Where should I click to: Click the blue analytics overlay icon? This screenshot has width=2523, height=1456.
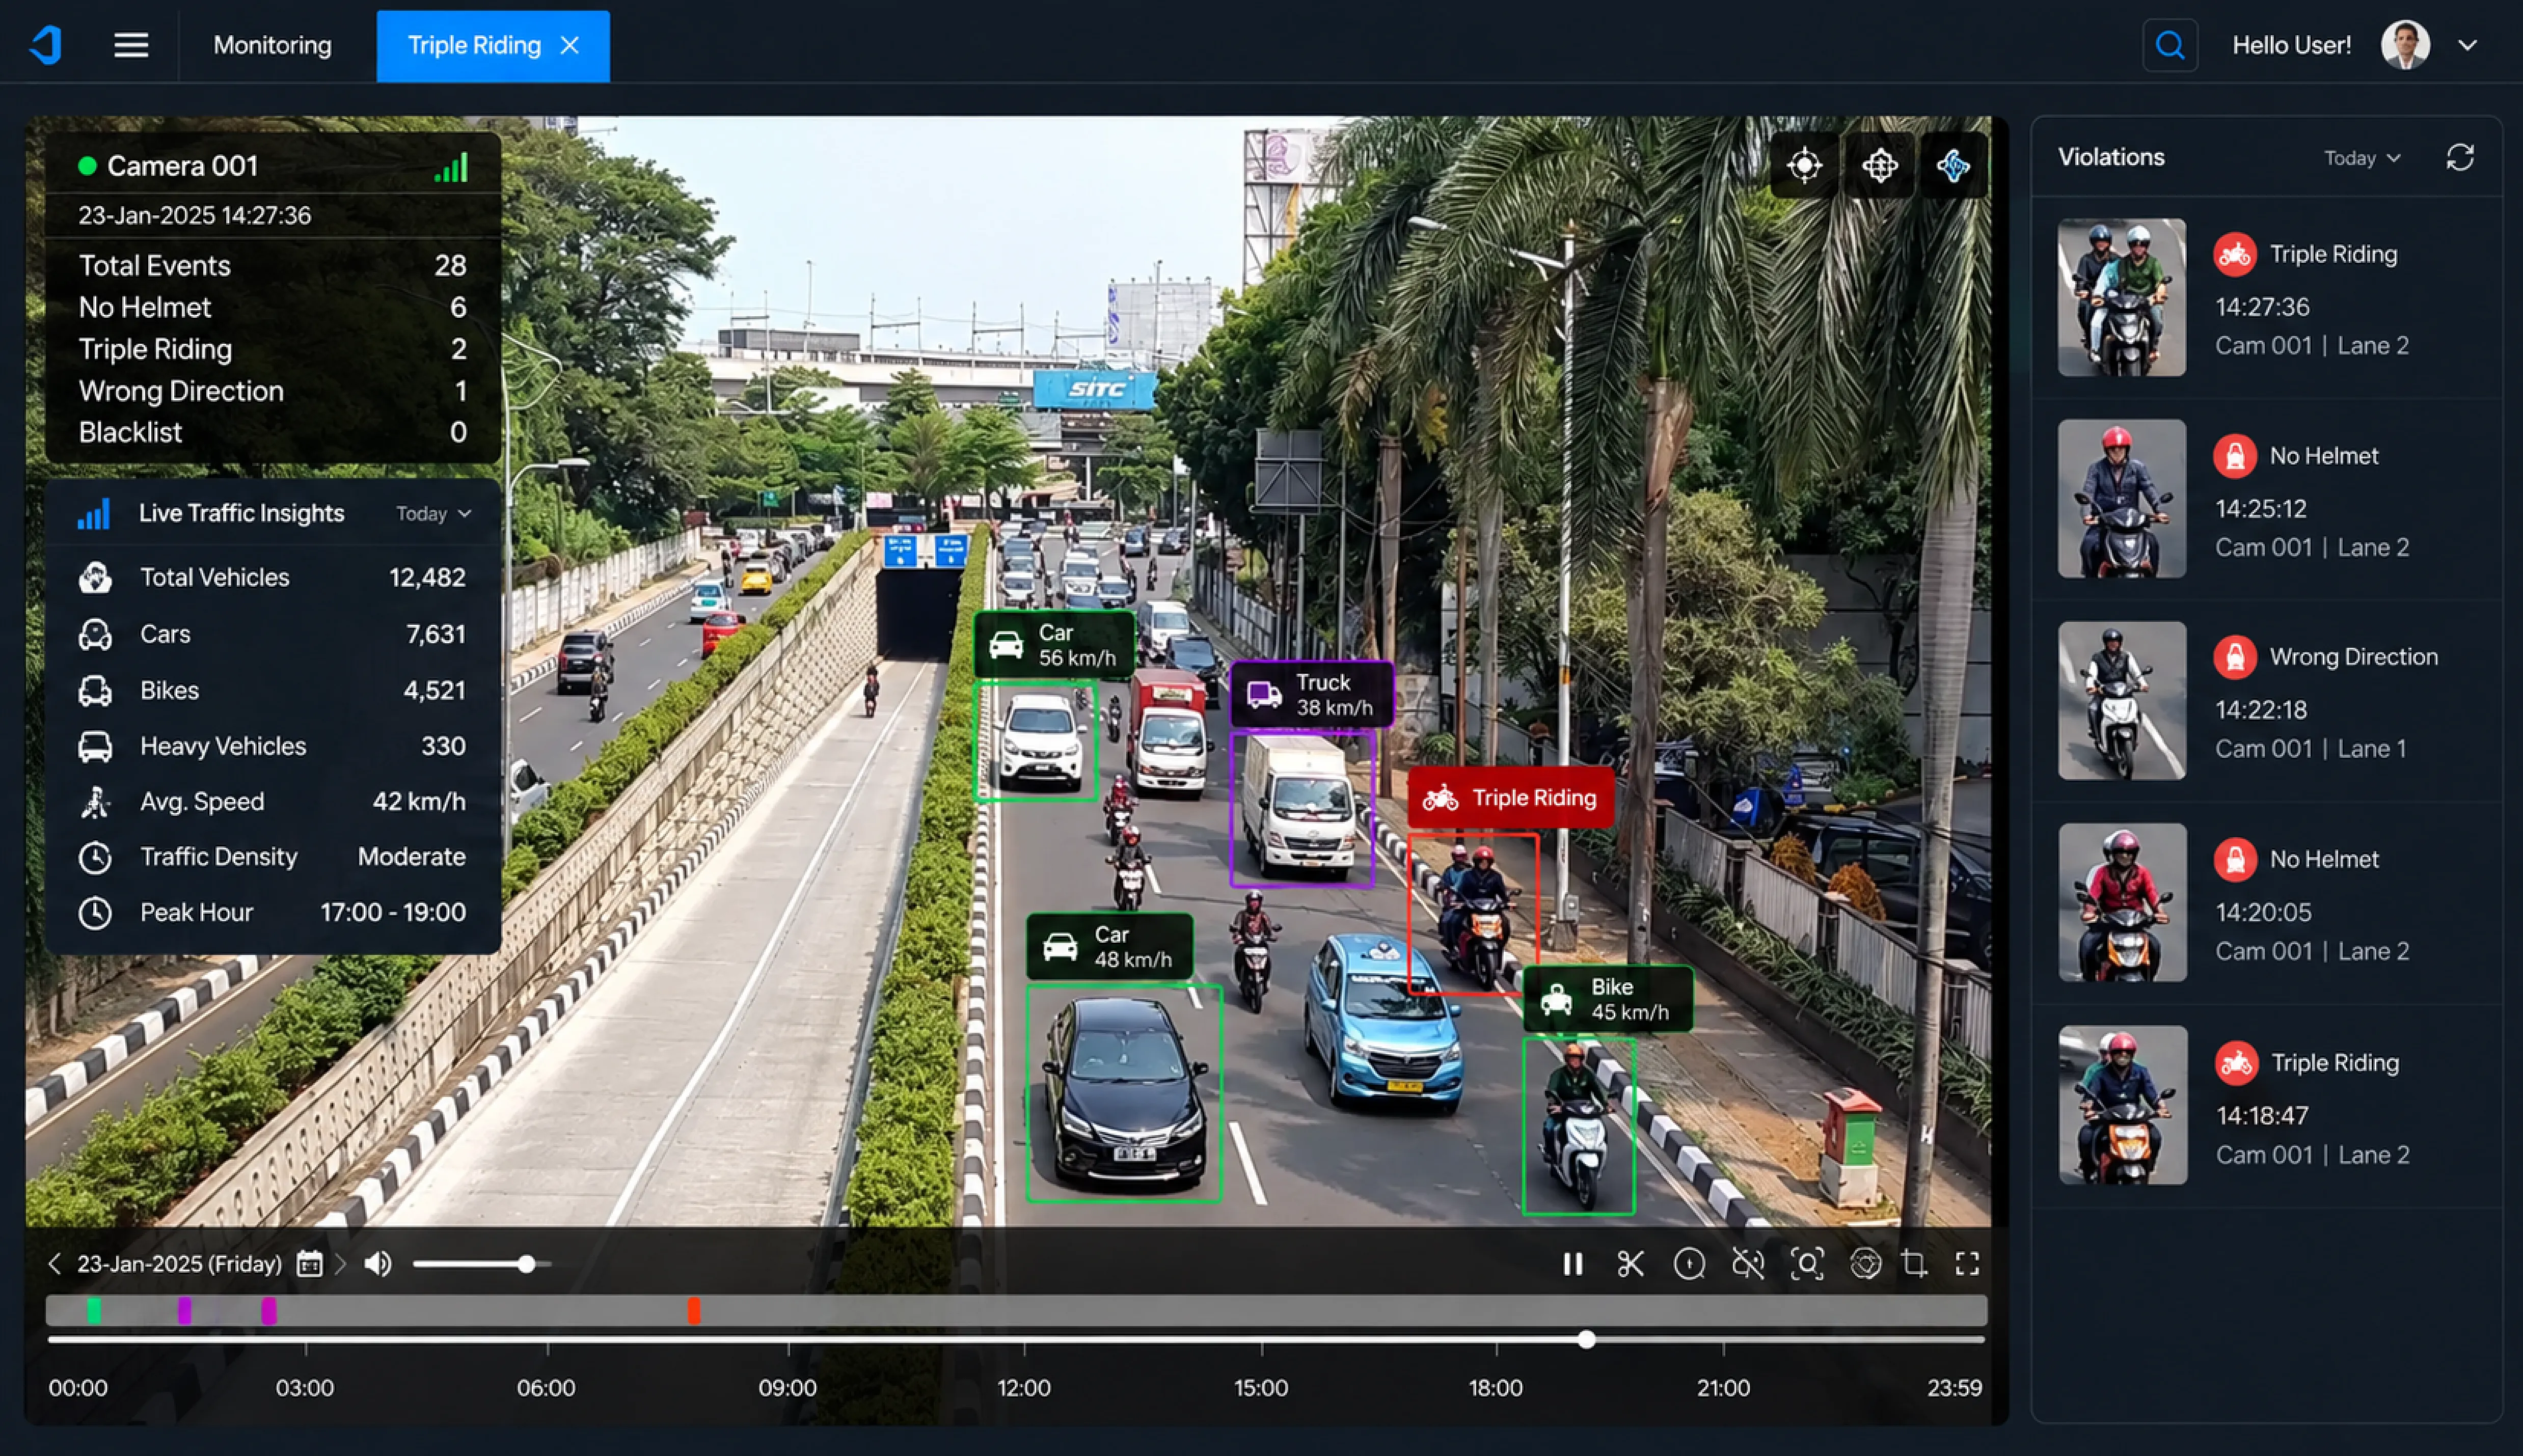1953,165
